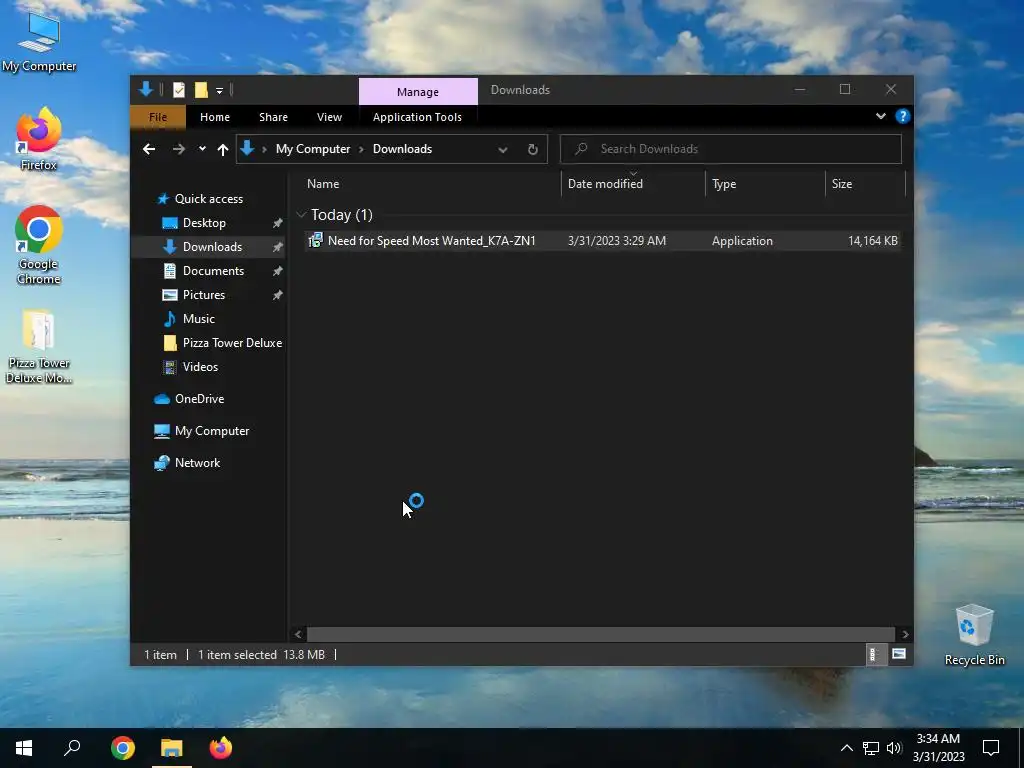Click the New folder quick access toolbar icon
Screen dimensions: 1024x768
coord(201,90)
